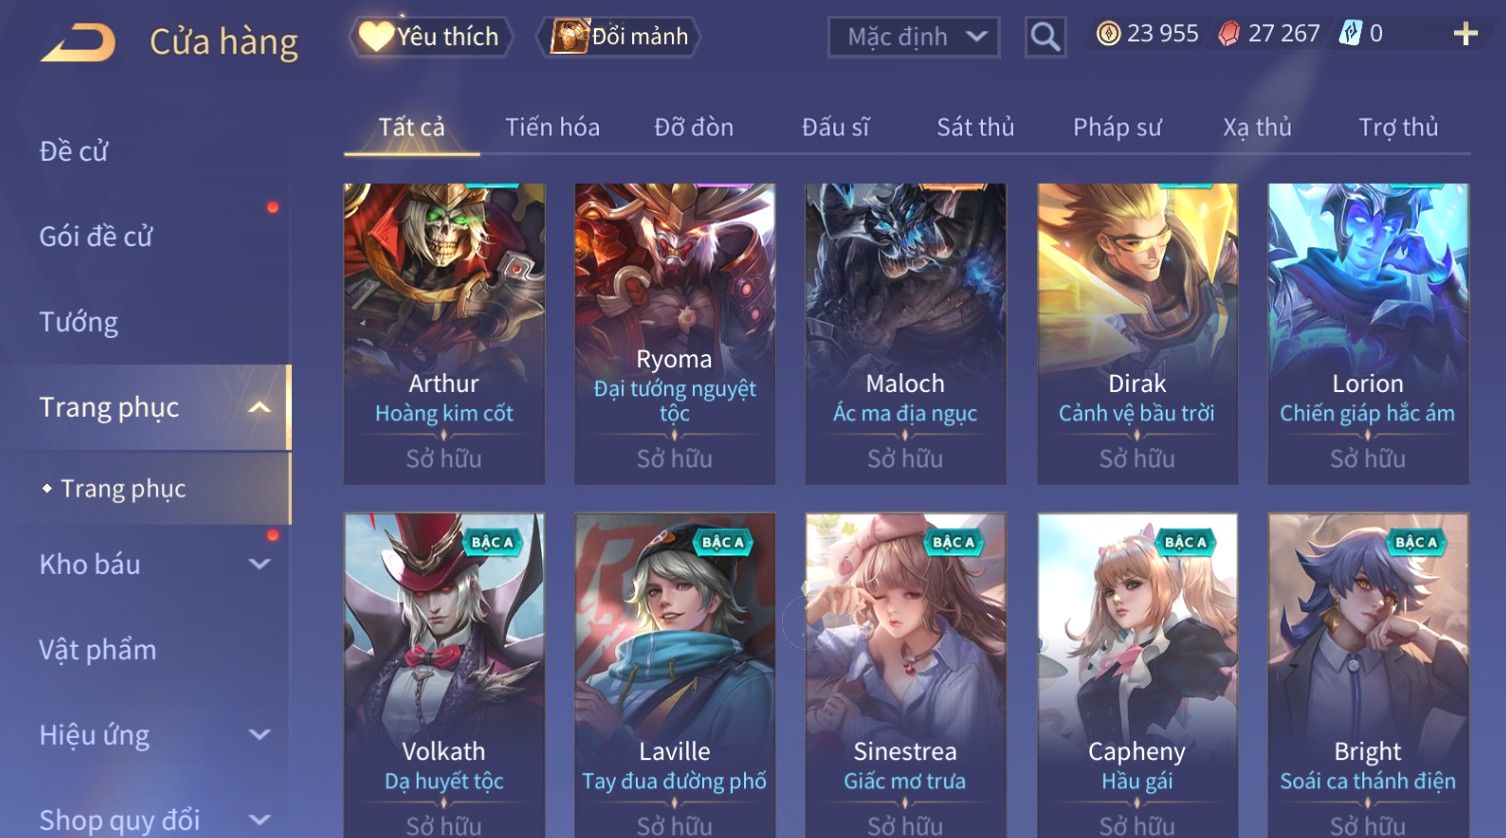Collapse the Trang phục sidebar section
This screenshot has height=838, width=1506.
(x=259, y=407)
